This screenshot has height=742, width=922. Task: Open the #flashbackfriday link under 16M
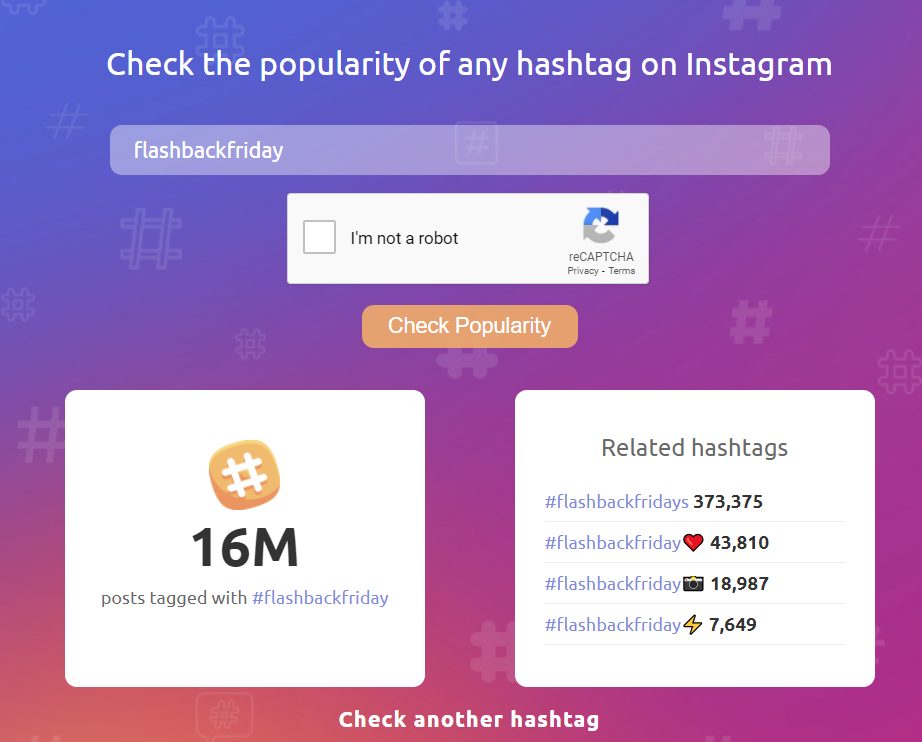point(320,598)
